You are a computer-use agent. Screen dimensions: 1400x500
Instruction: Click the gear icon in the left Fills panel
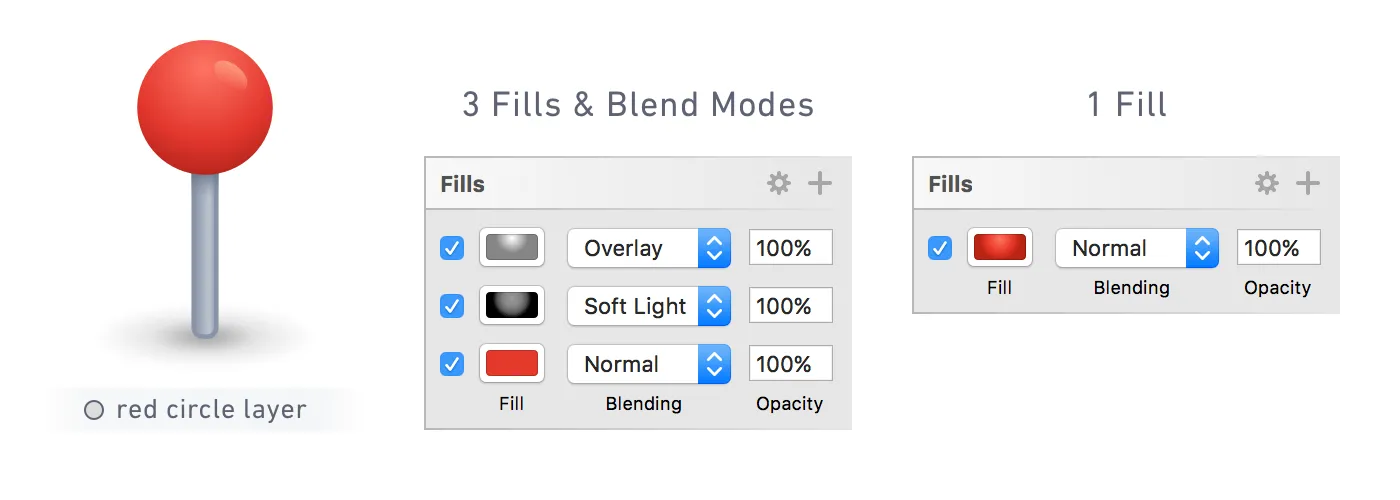tap(779, 183)
